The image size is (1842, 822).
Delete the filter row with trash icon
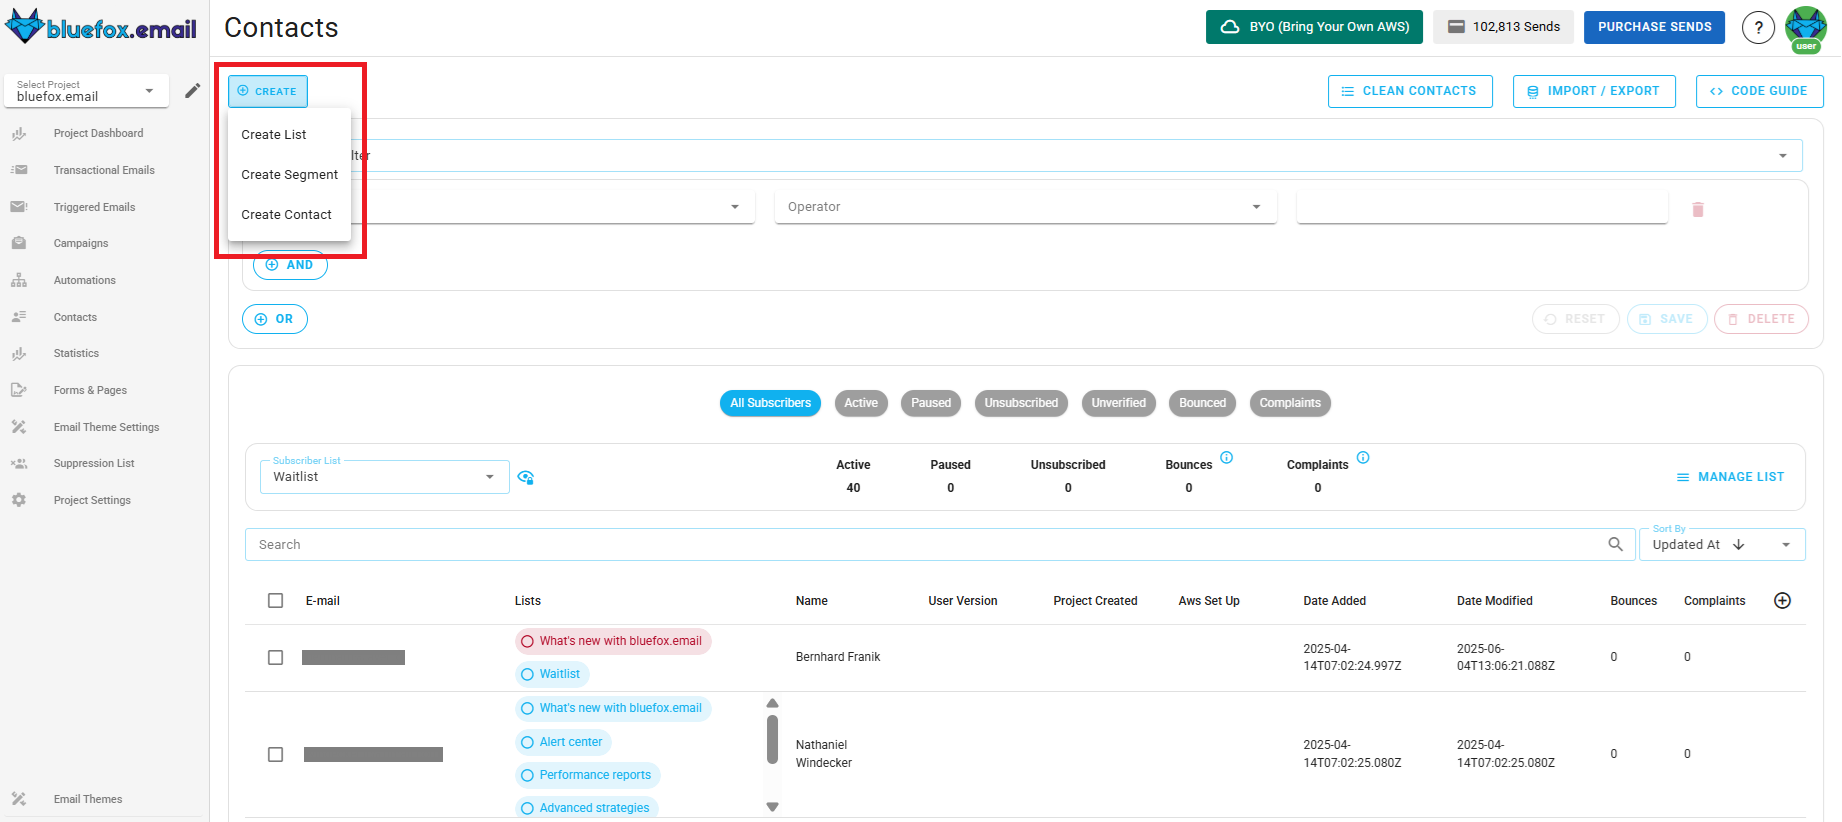(x=1697, y=210)
